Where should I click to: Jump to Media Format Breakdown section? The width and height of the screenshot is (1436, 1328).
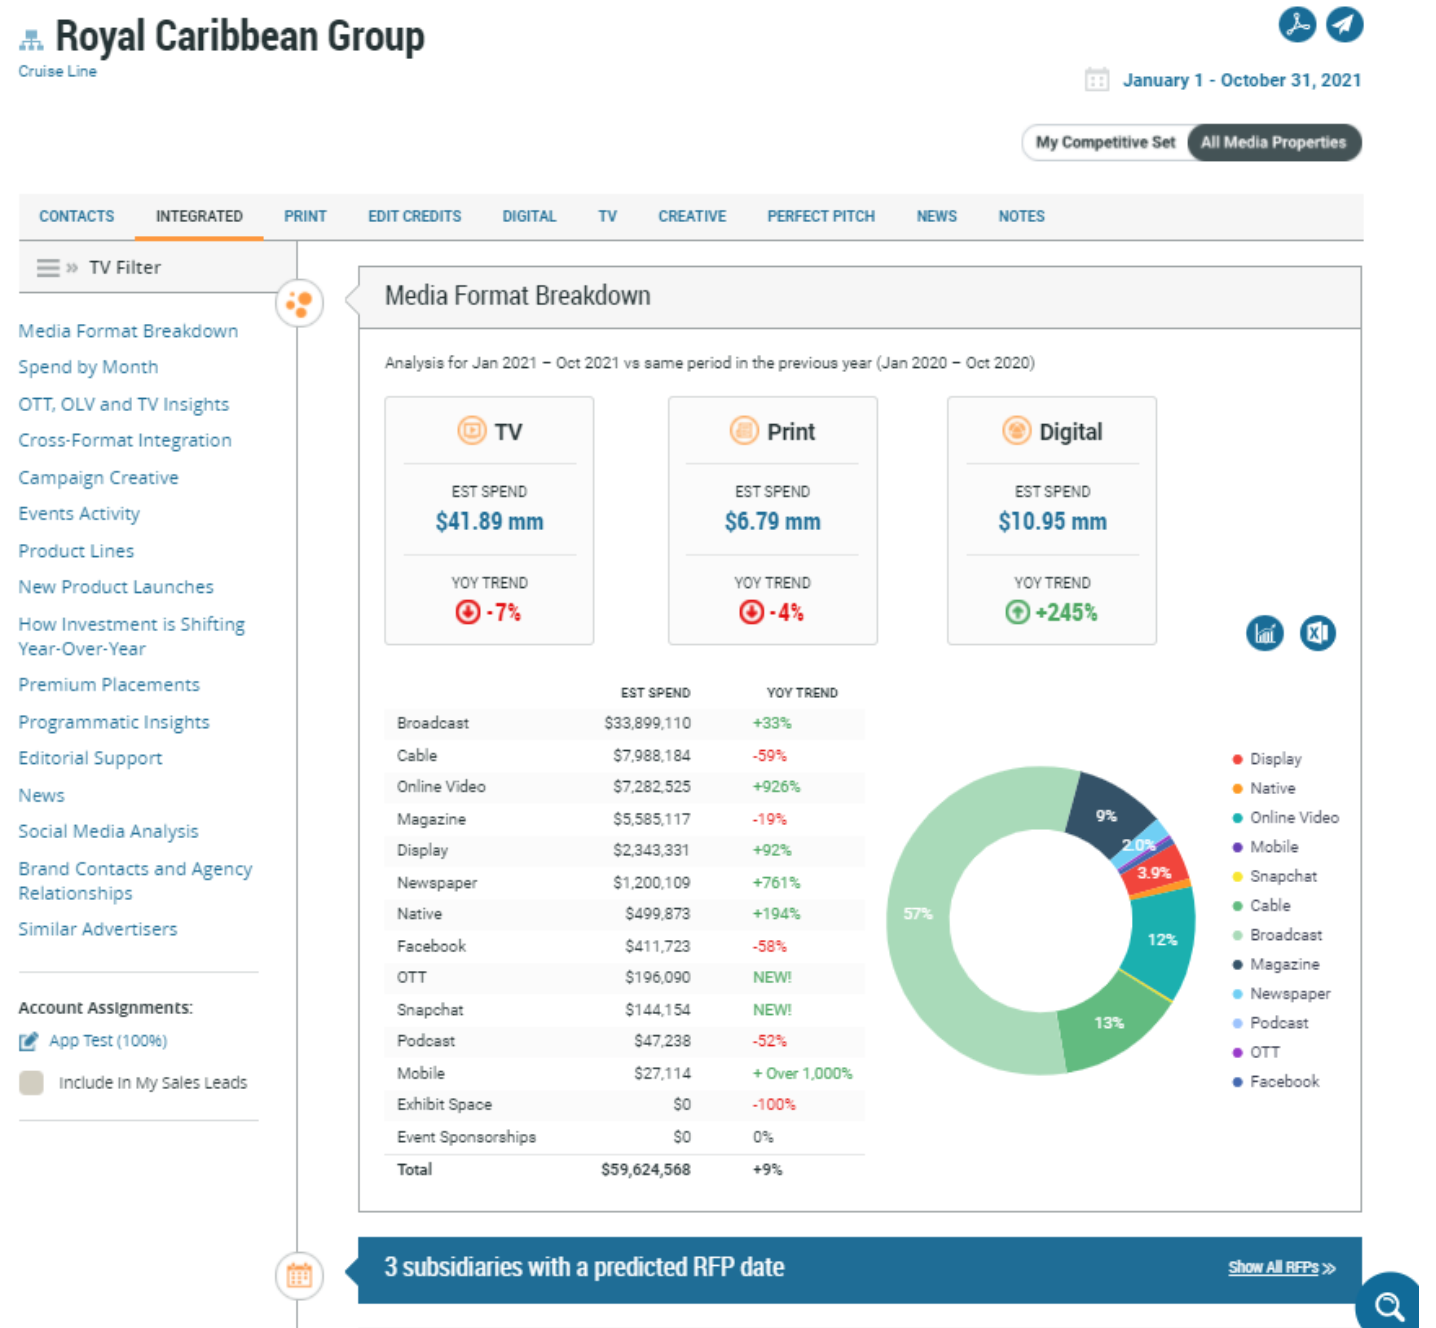[128, 331]
